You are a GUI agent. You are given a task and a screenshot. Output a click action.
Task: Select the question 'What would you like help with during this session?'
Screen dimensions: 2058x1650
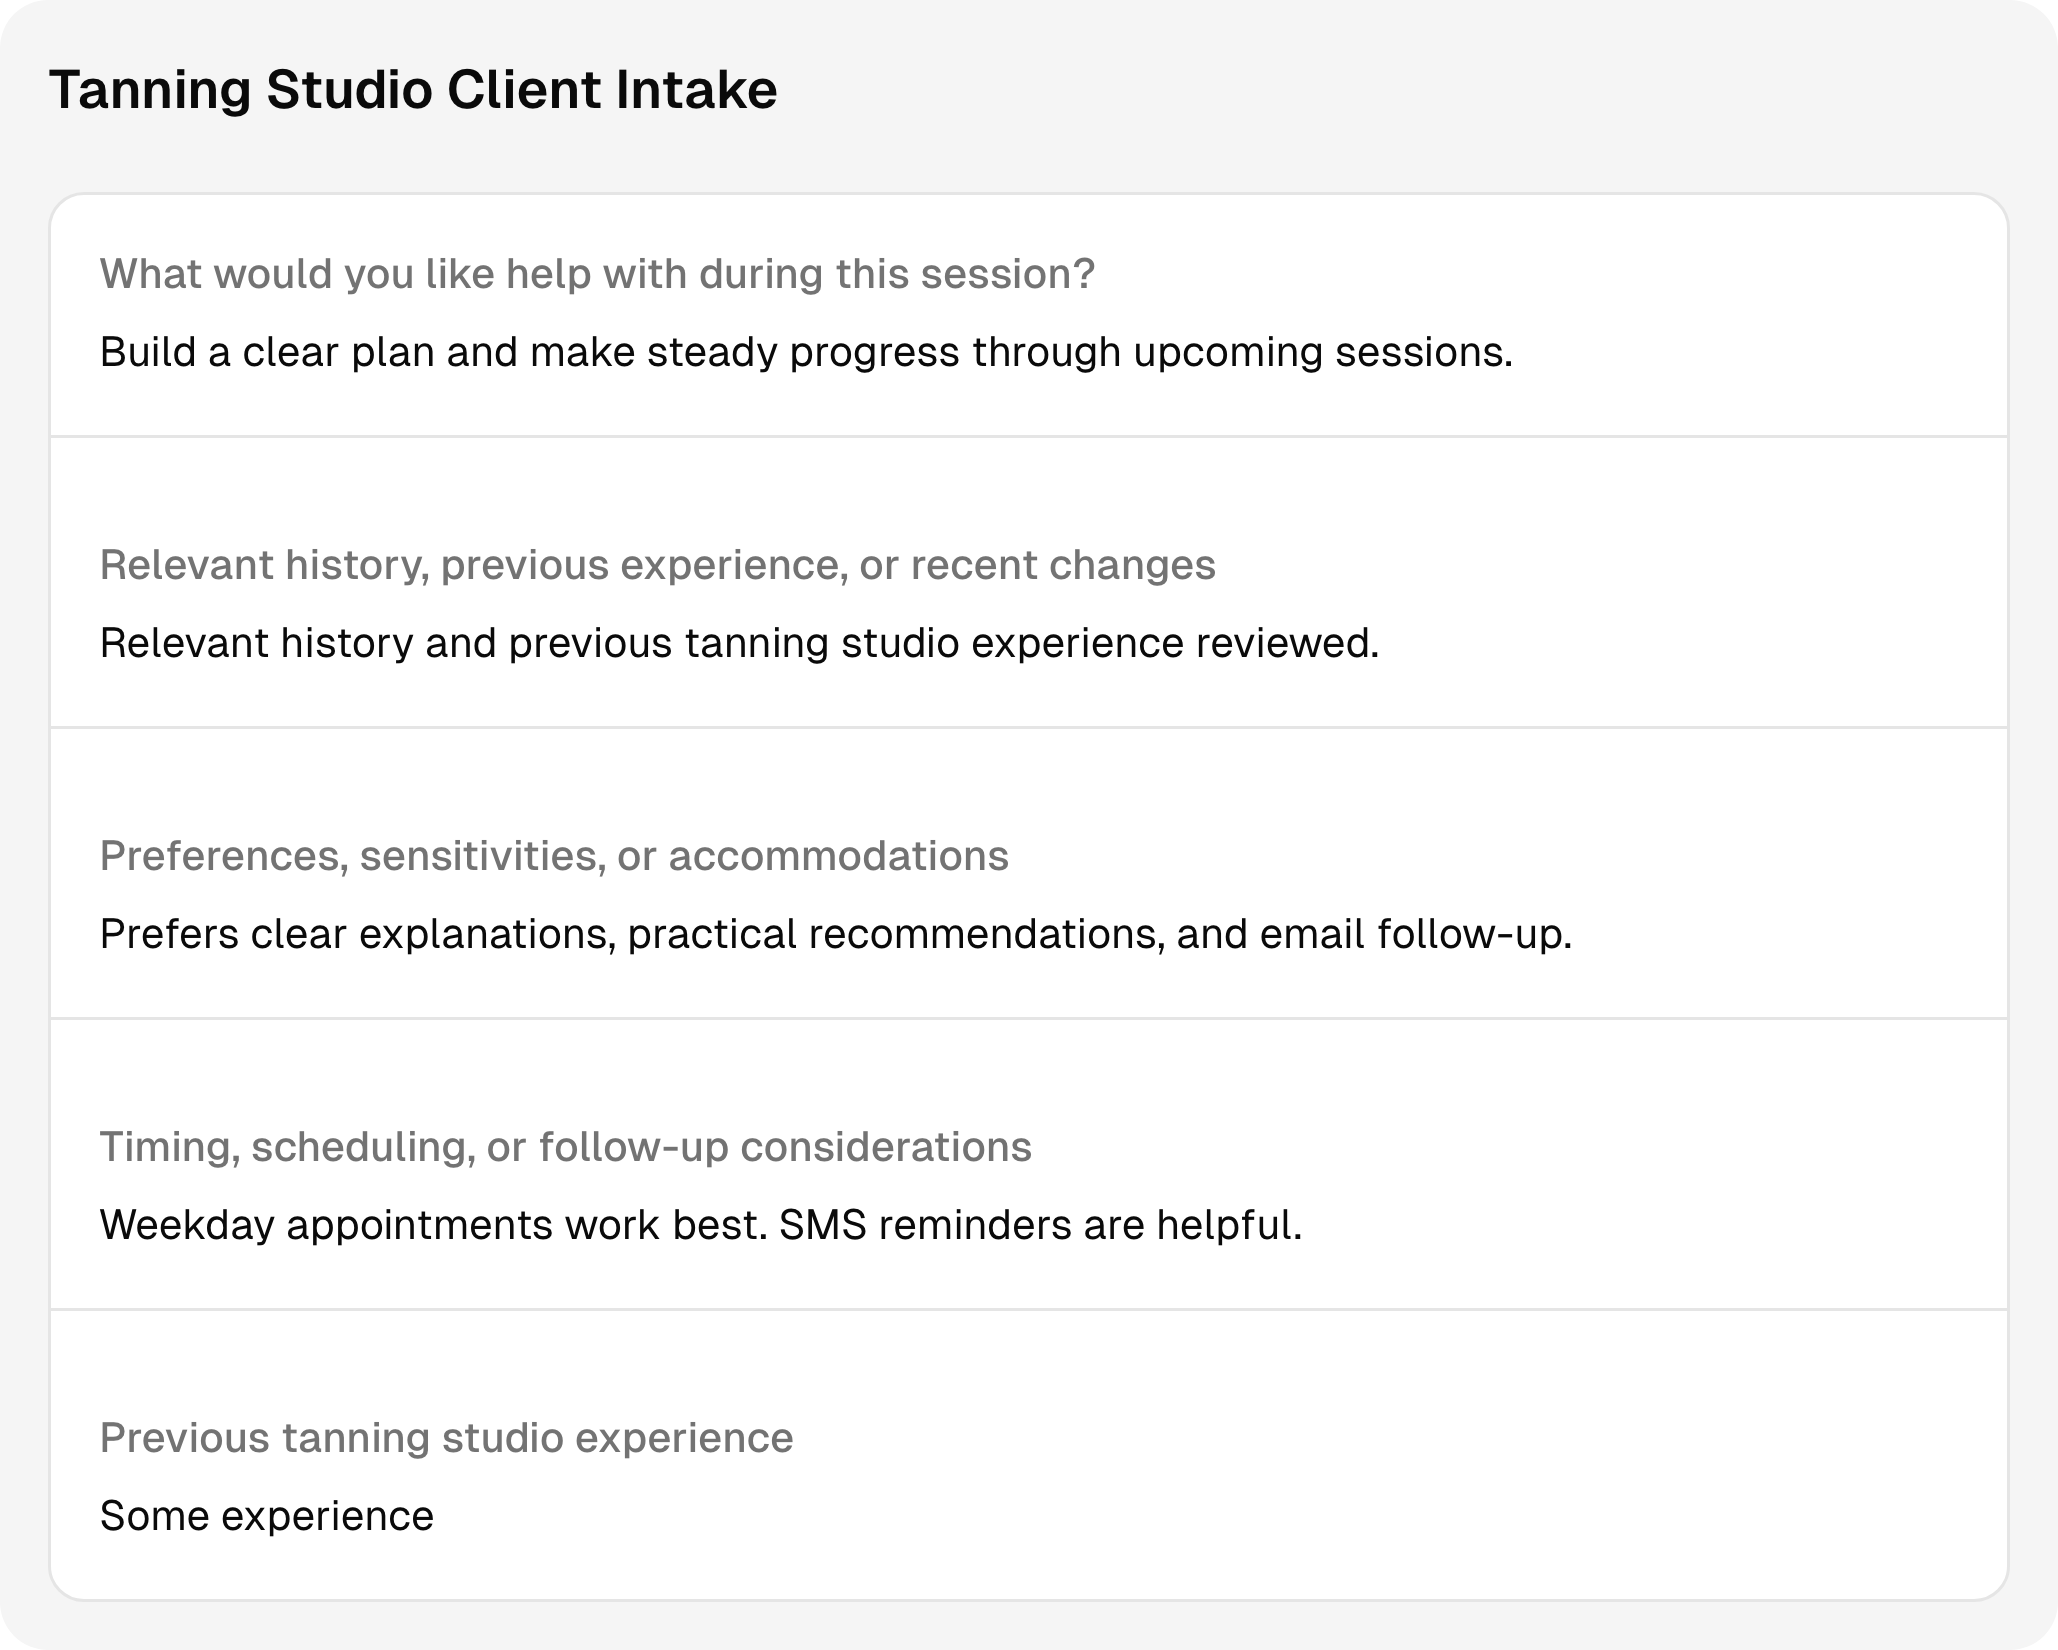click(598, 274)
